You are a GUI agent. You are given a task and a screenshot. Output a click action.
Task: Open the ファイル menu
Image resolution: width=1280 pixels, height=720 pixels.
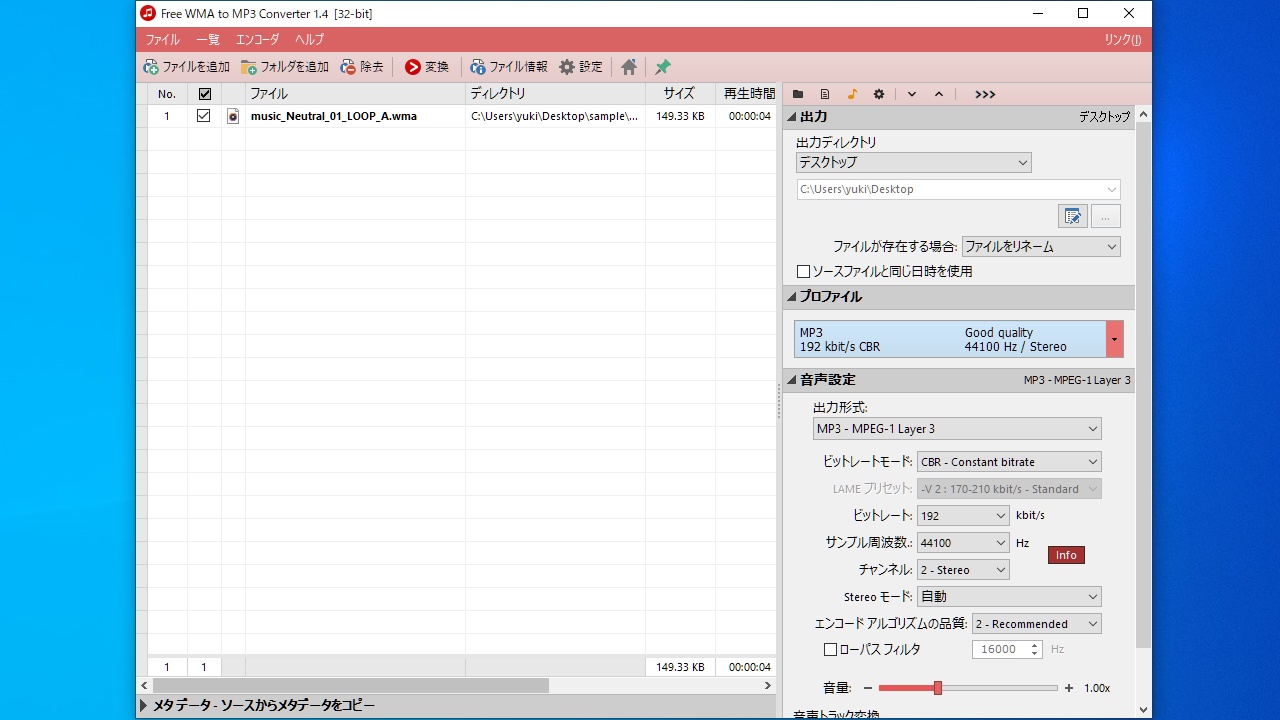point(163,40)
